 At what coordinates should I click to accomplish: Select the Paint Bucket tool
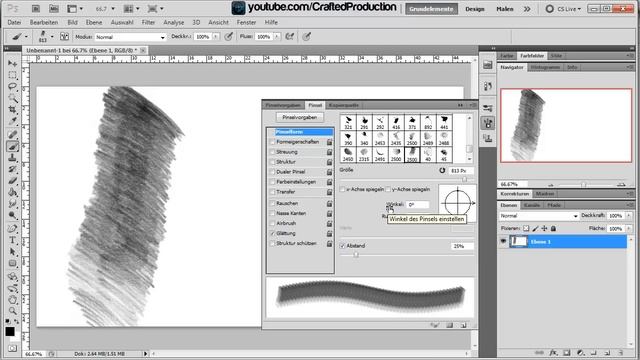(12, 192)
